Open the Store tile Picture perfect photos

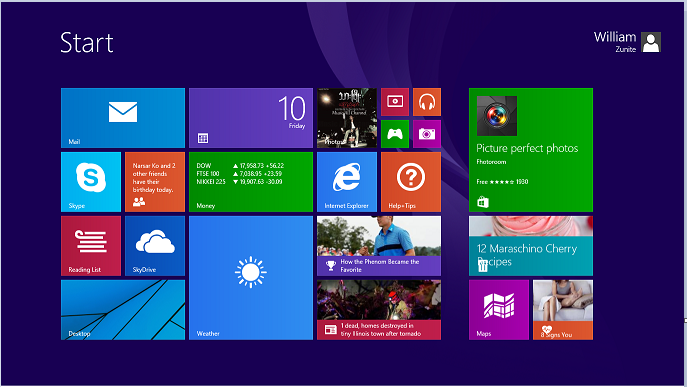531,150
